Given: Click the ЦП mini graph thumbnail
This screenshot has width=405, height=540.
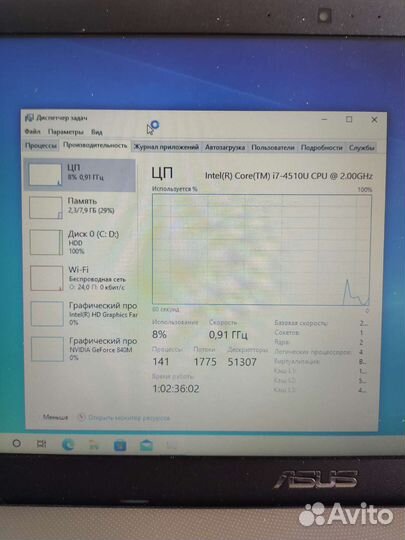Looking at the screenshot, I should point(45,175).
